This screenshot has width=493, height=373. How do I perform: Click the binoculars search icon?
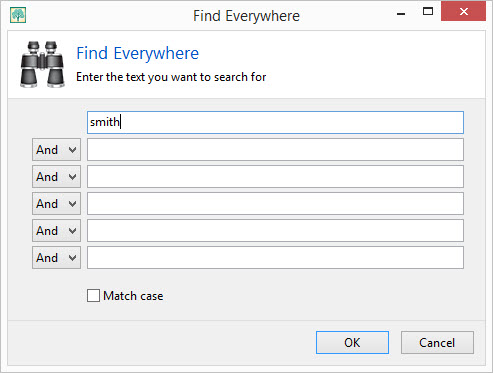coord(42,64)
